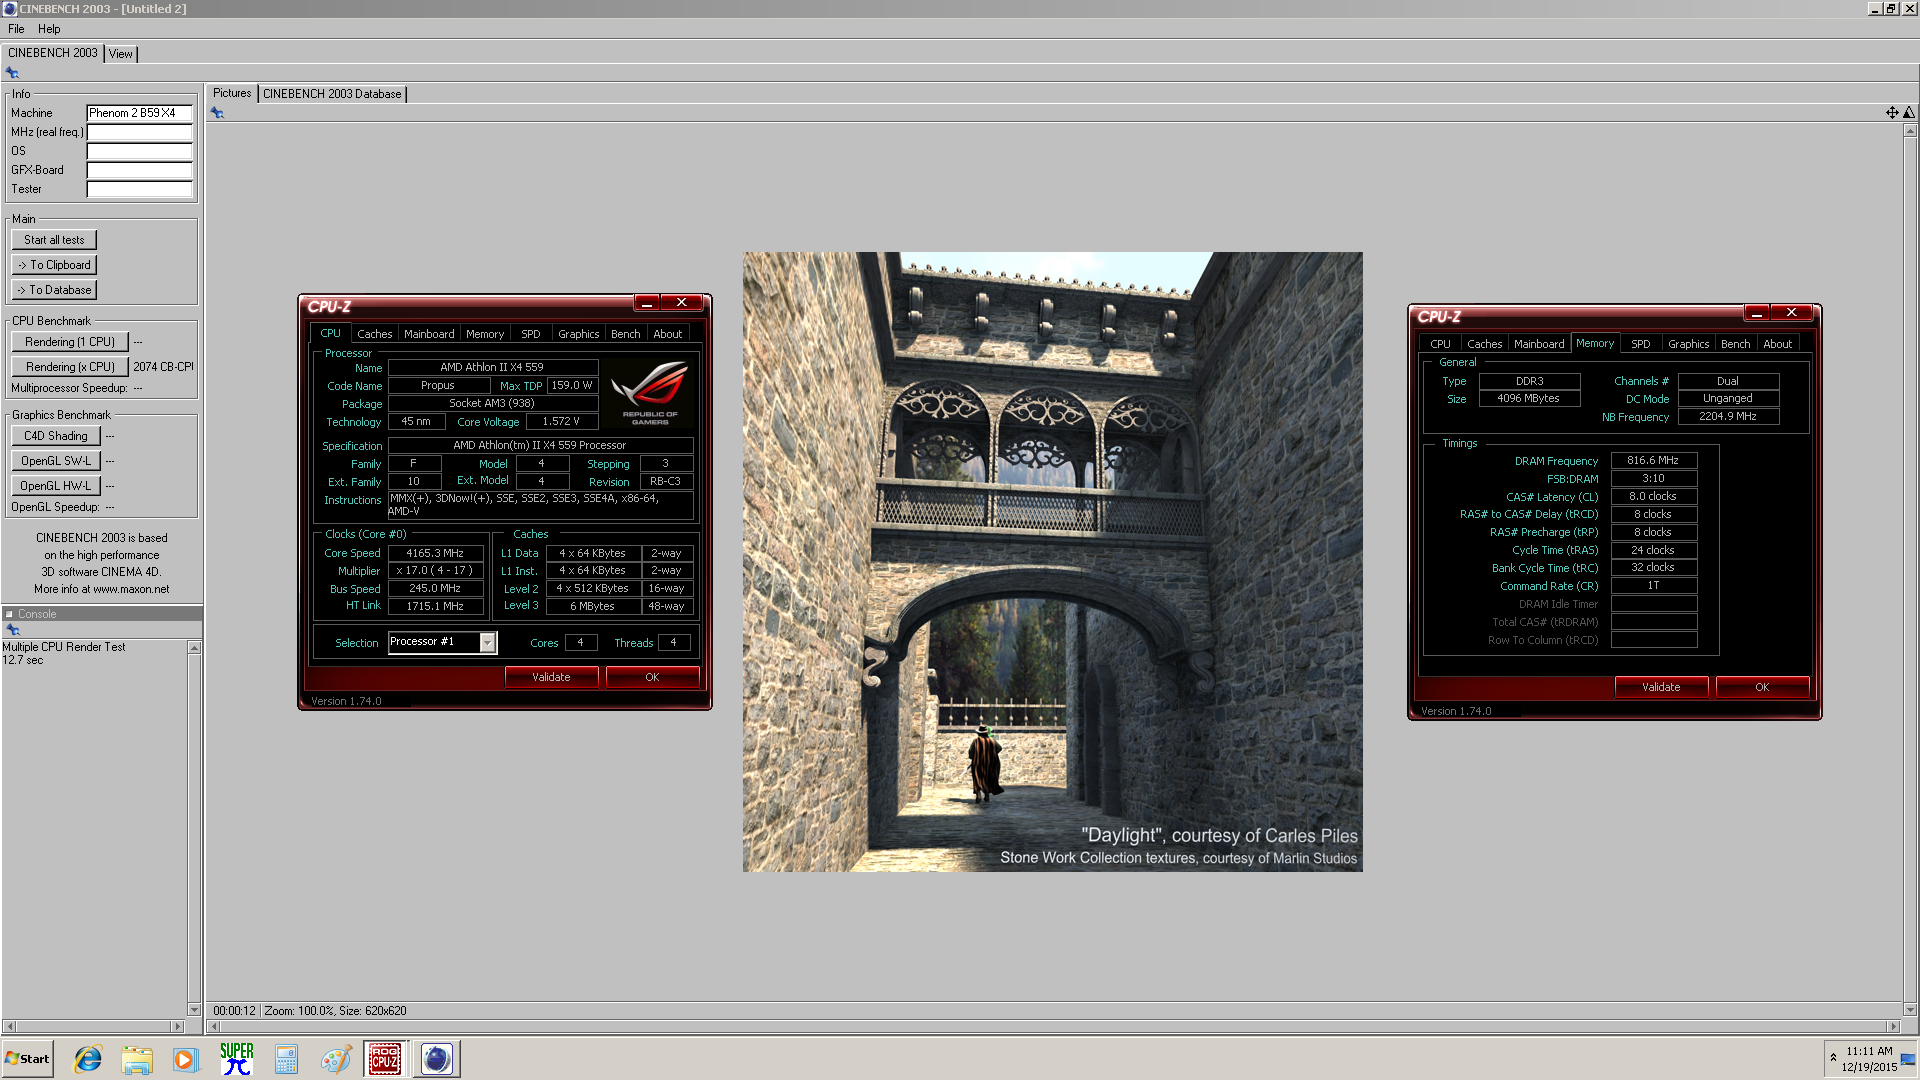Viewport: 1920px width, 1080px height.
Task: Open the Processor #1 selection dropdown
Action: pyautogui.click(x=442, y=642)
